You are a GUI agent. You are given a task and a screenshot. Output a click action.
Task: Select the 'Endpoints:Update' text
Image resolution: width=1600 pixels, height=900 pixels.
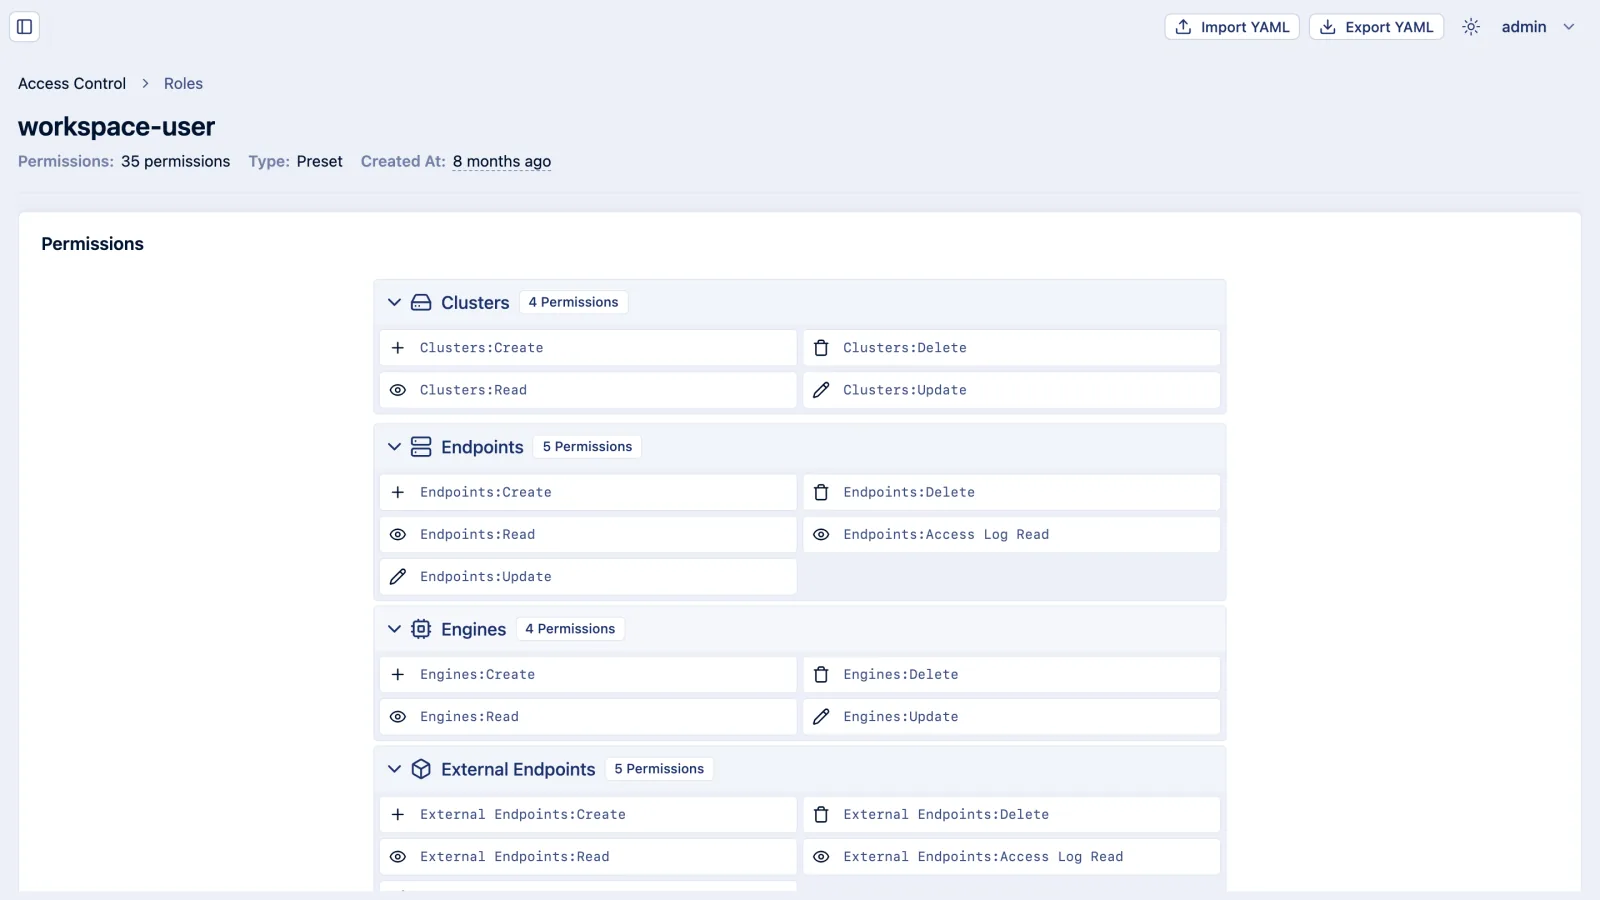pyautogui.click(x=486, y=577)
